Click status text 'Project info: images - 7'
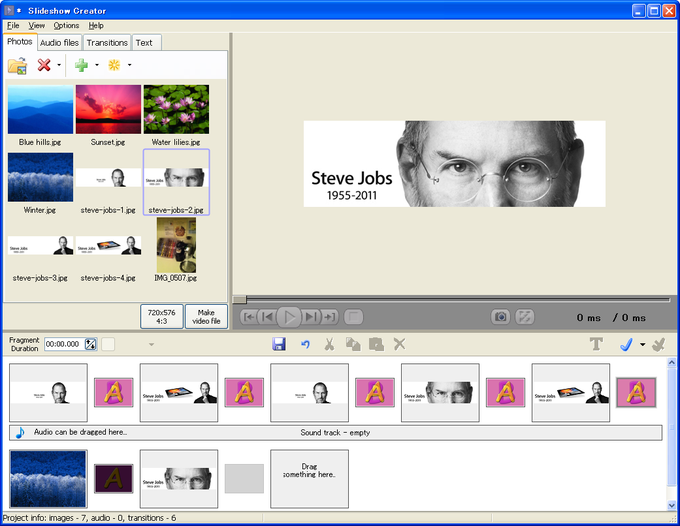 (x=46, y=518)
